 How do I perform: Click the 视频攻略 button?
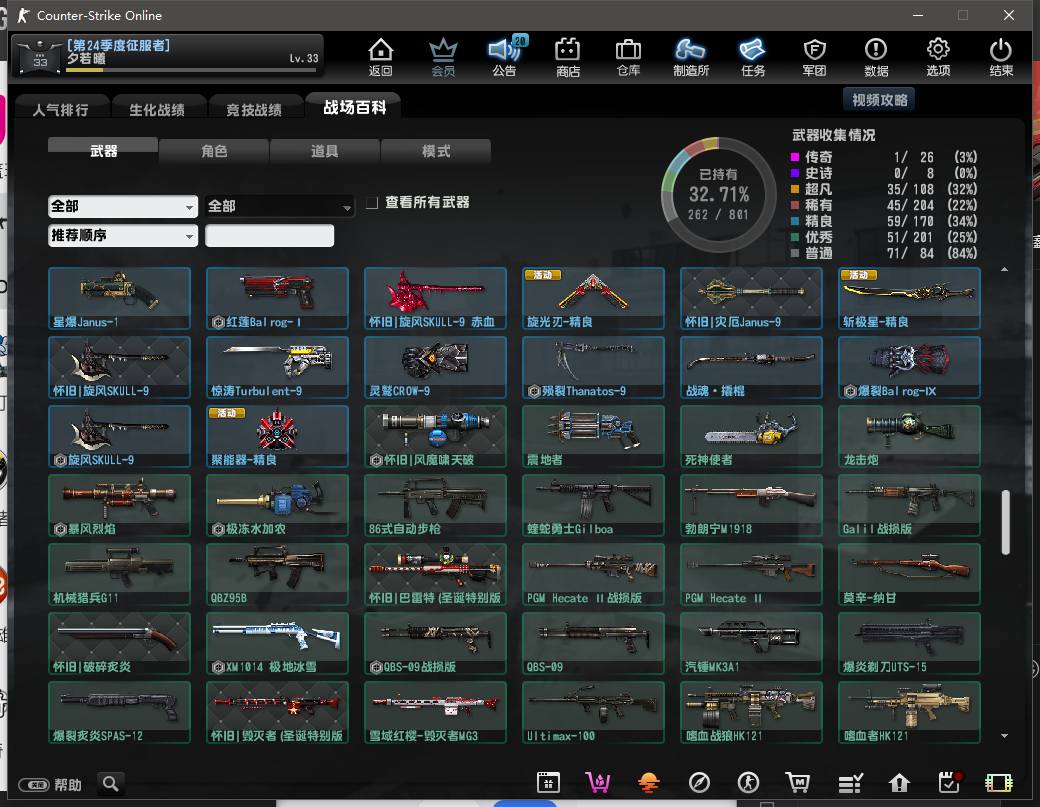tap(880, 100)
